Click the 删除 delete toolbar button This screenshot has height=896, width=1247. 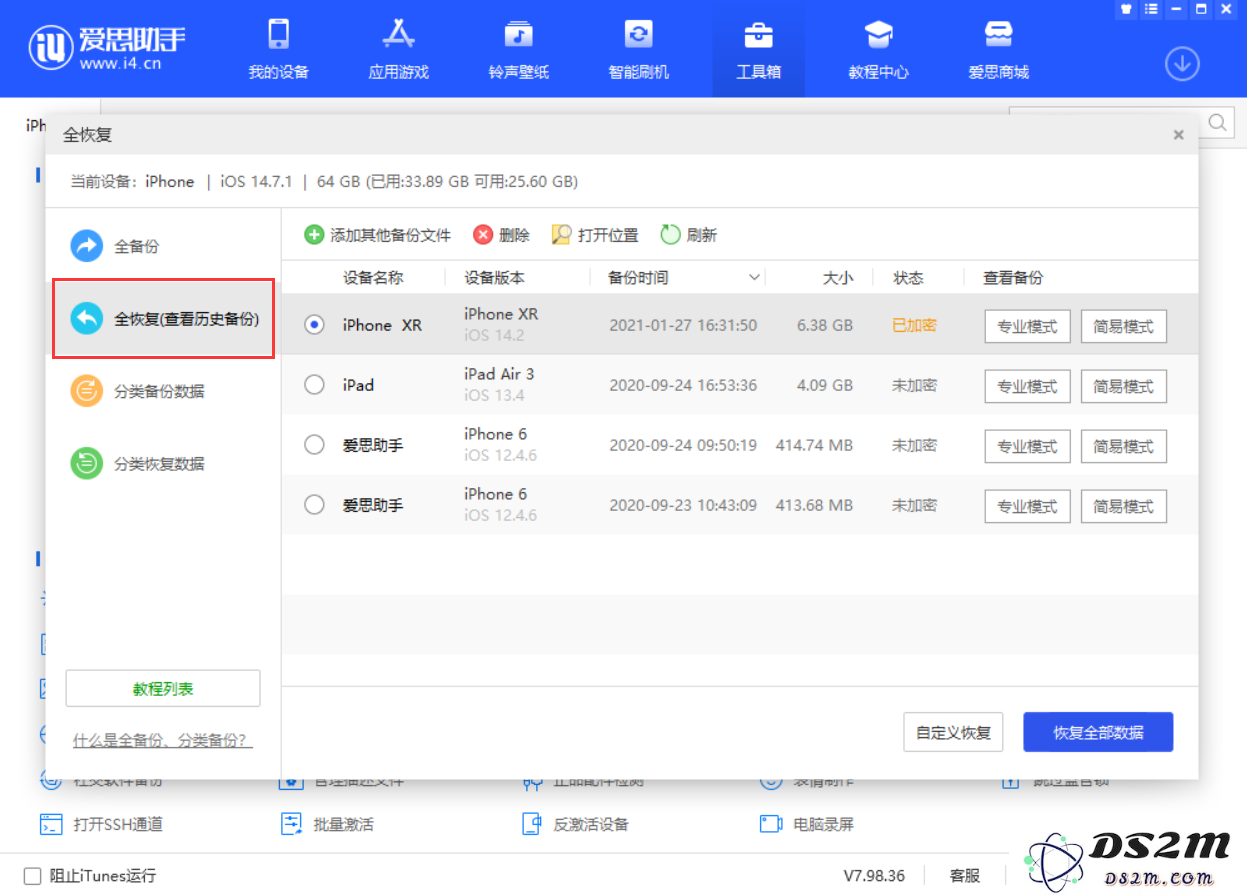(501, 235)
